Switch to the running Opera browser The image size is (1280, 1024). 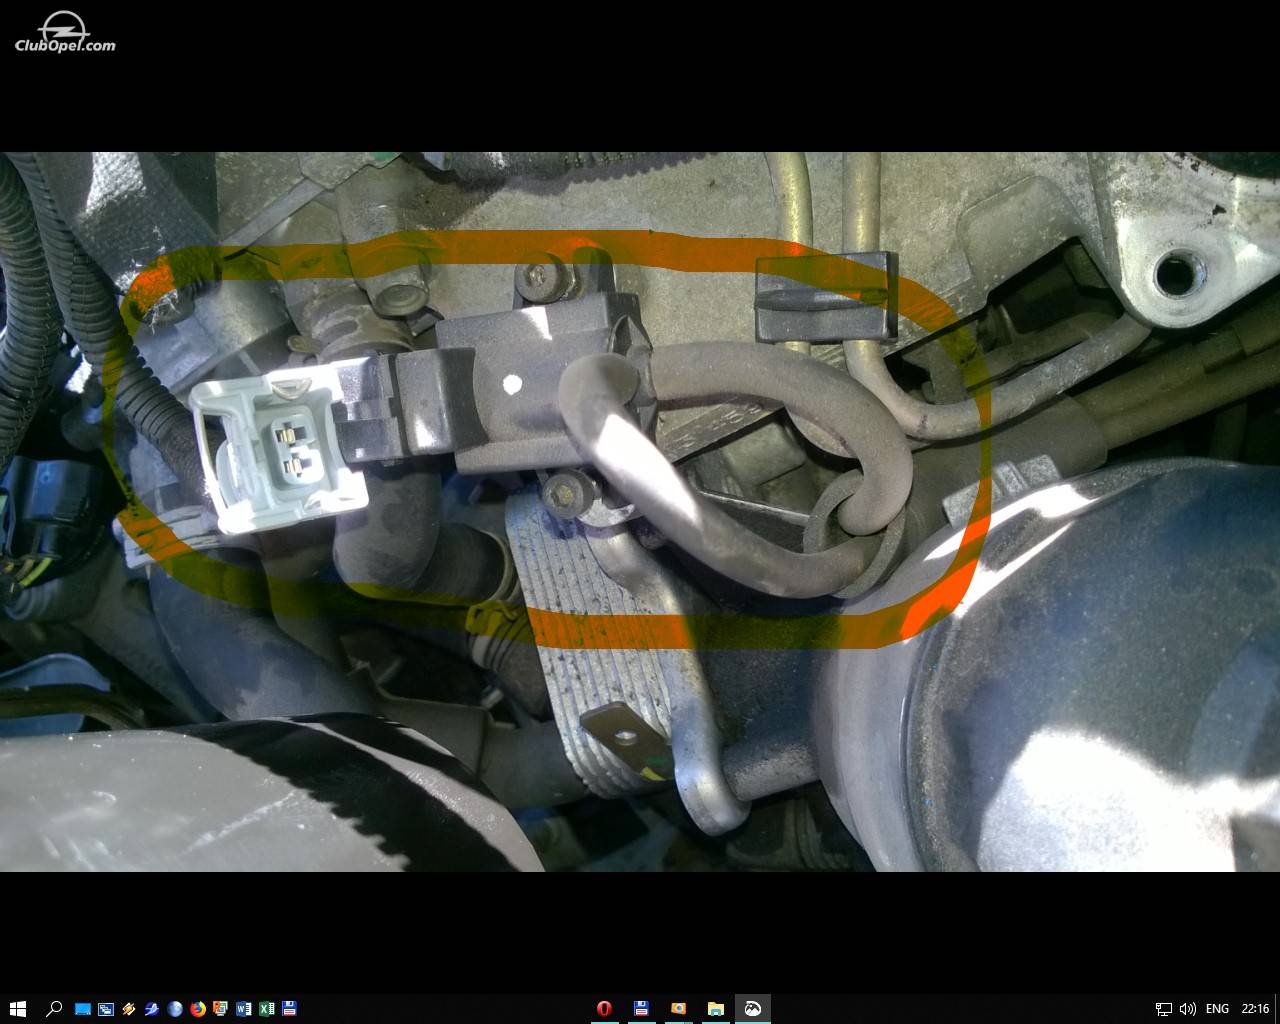604,1009
